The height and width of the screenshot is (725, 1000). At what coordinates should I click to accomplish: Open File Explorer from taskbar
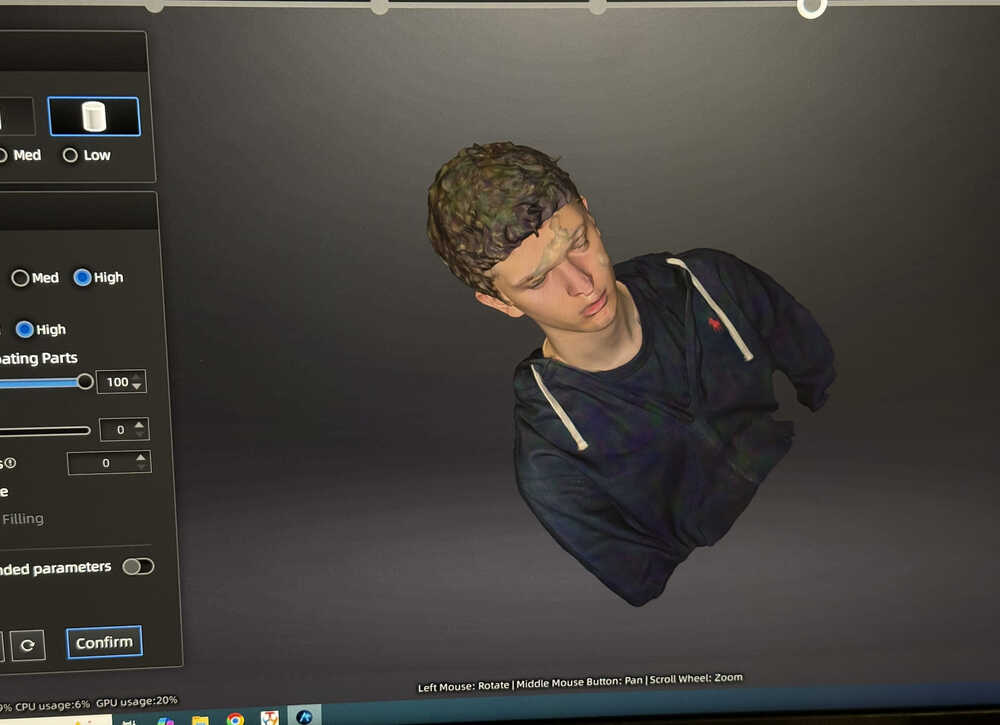pyautogui.click(x=200, y=720)
